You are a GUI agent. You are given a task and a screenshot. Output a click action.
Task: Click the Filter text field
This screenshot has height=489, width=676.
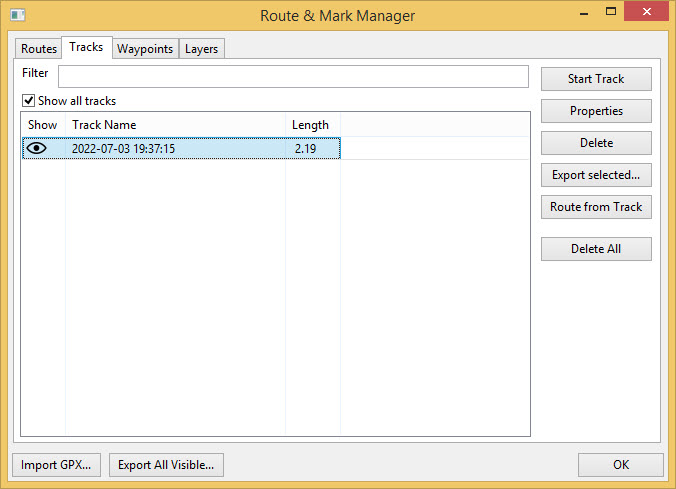[293, 77]
